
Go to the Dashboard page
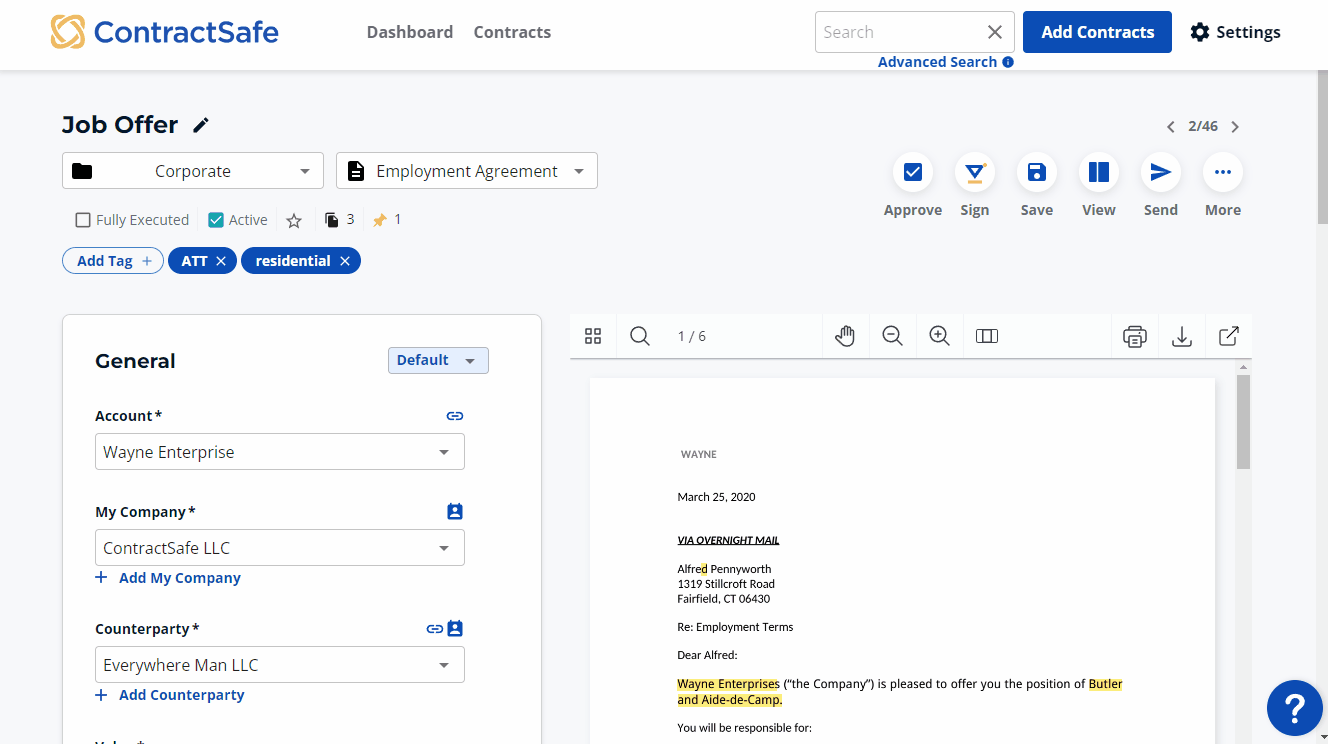click(x=409, y=32)
